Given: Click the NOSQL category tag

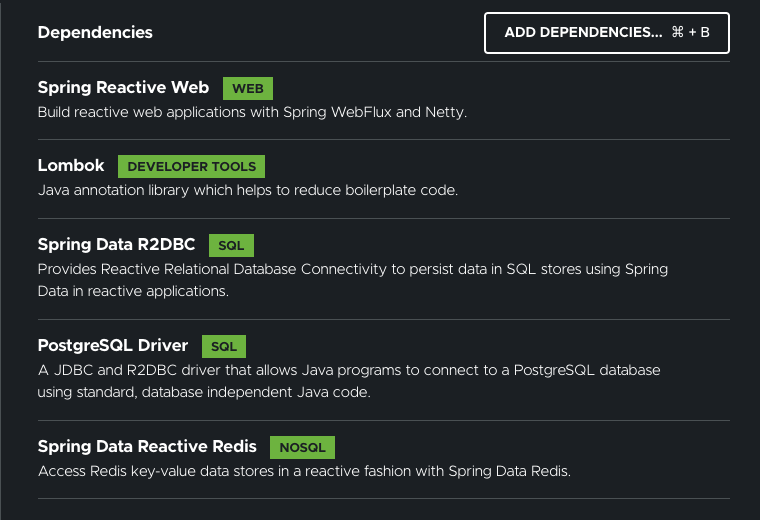Looking at the screenshot, I should pyautogui.click(x=302, y=447).
